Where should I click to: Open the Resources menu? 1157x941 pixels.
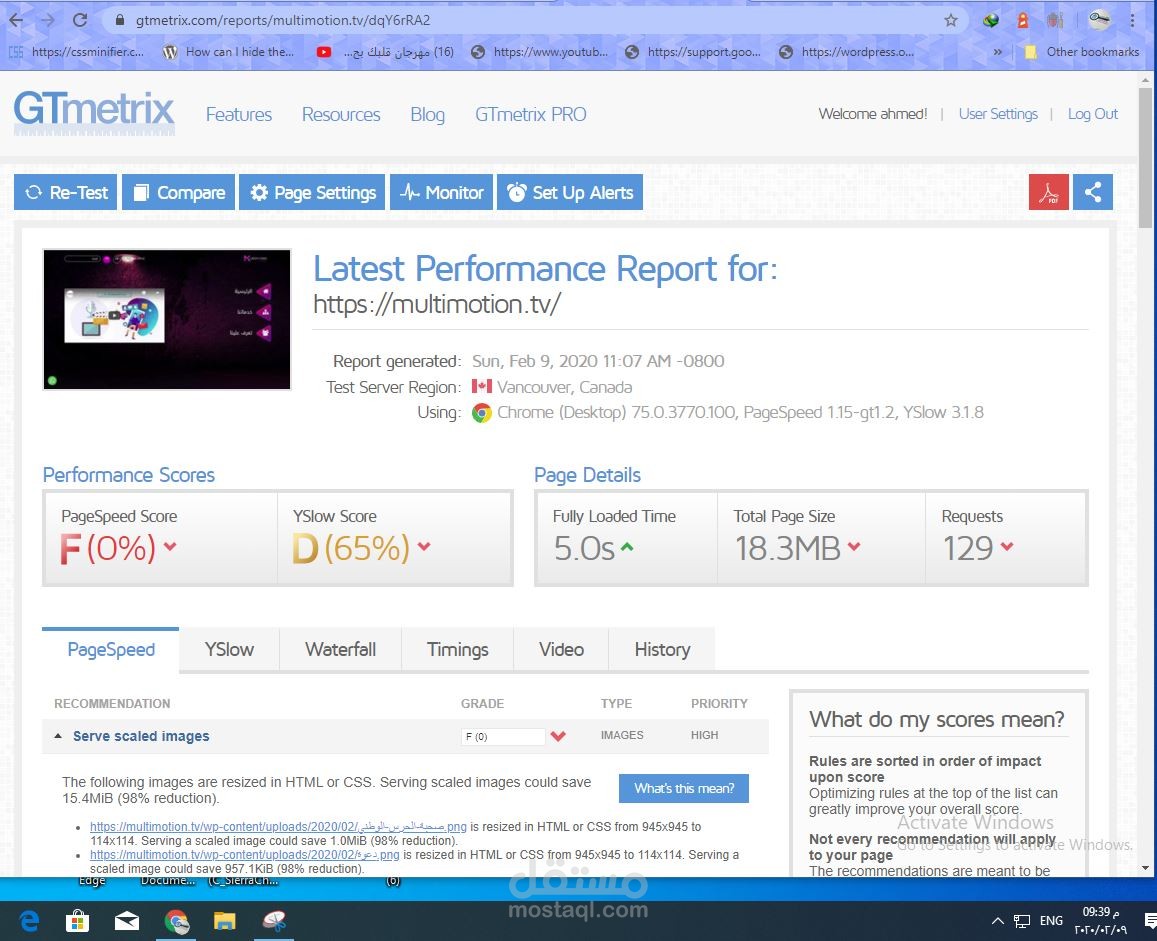pos(341,114)
